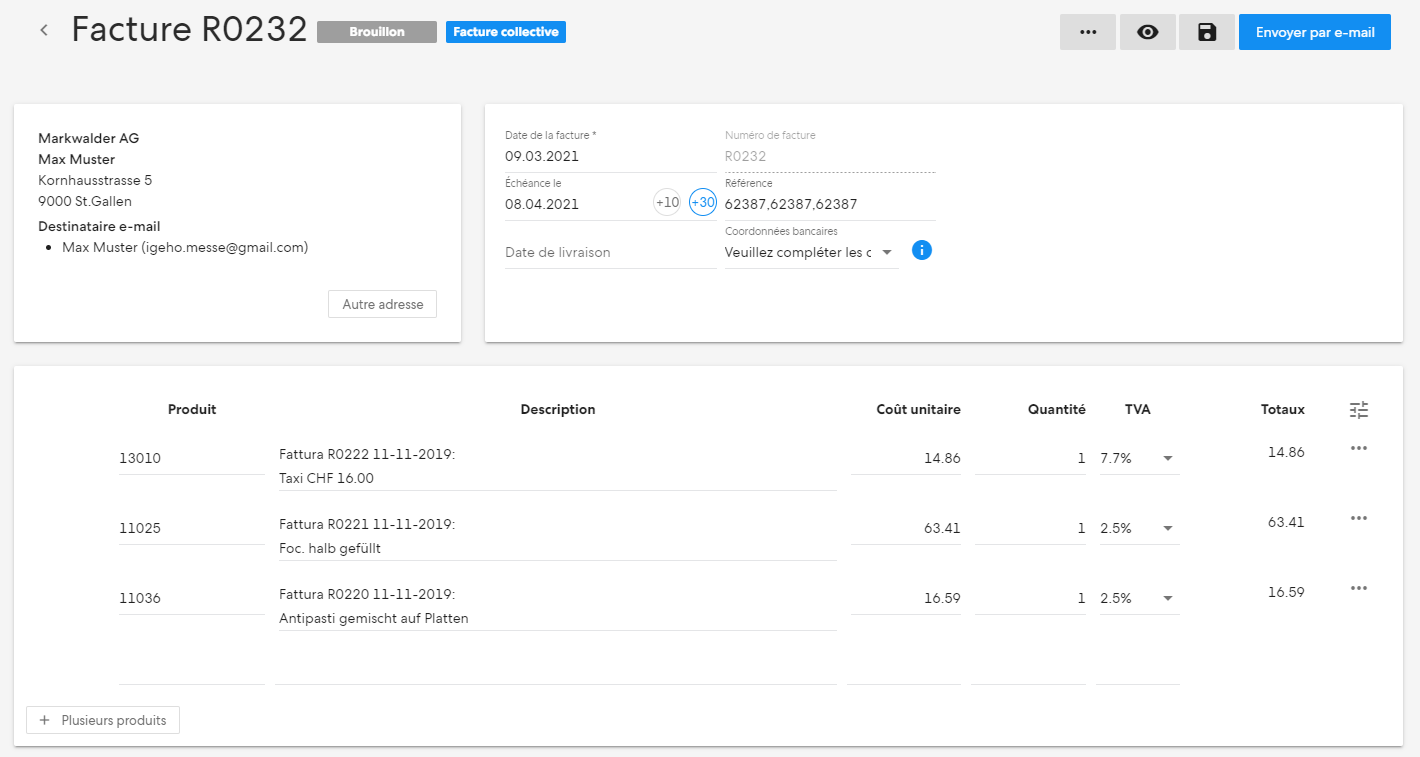Click the Facture collective tag
The width and height of the screenshot is (1420, 757).
506,32
